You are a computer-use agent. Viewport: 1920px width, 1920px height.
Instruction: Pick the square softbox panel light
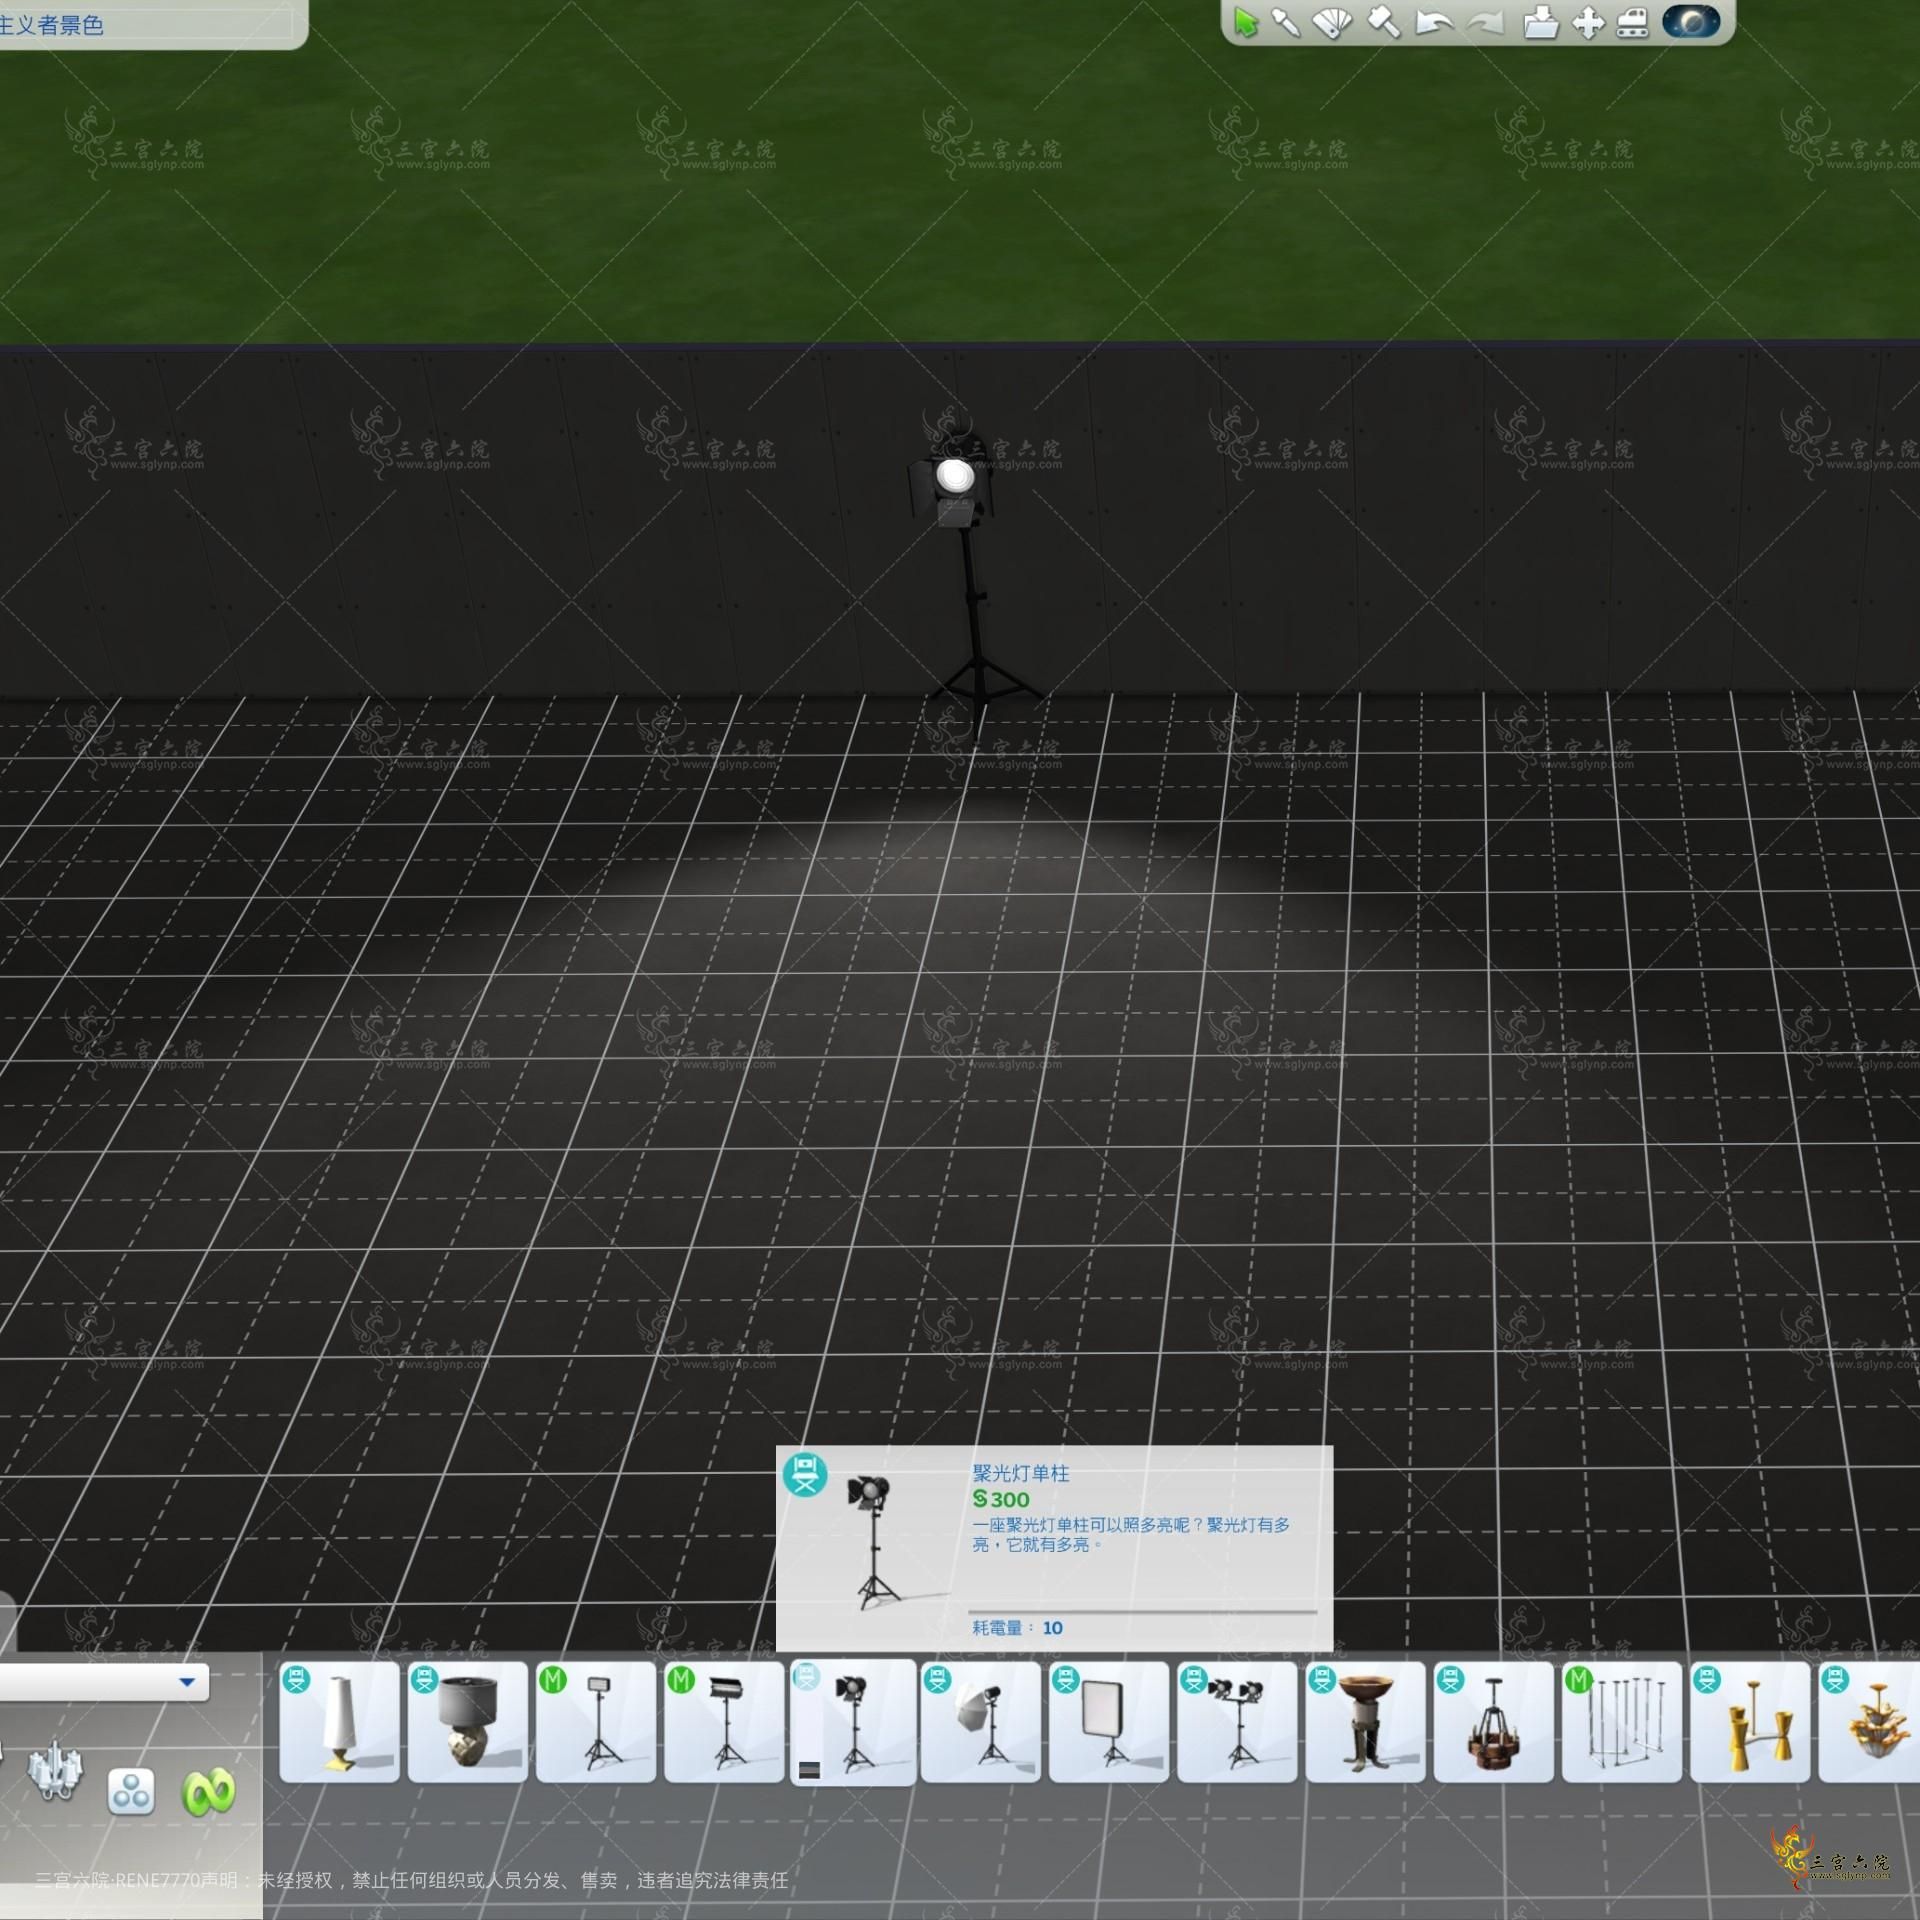point(1109,1722)
